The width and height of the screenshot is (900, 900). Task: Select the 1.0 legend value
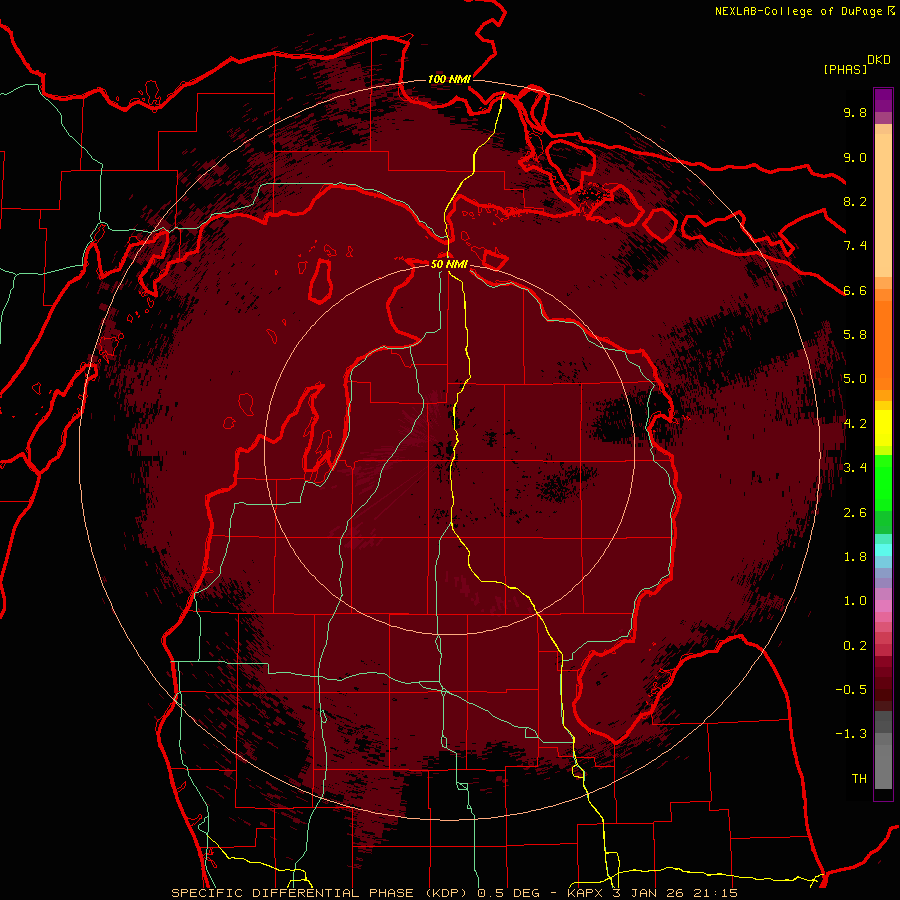pos(855,601)
